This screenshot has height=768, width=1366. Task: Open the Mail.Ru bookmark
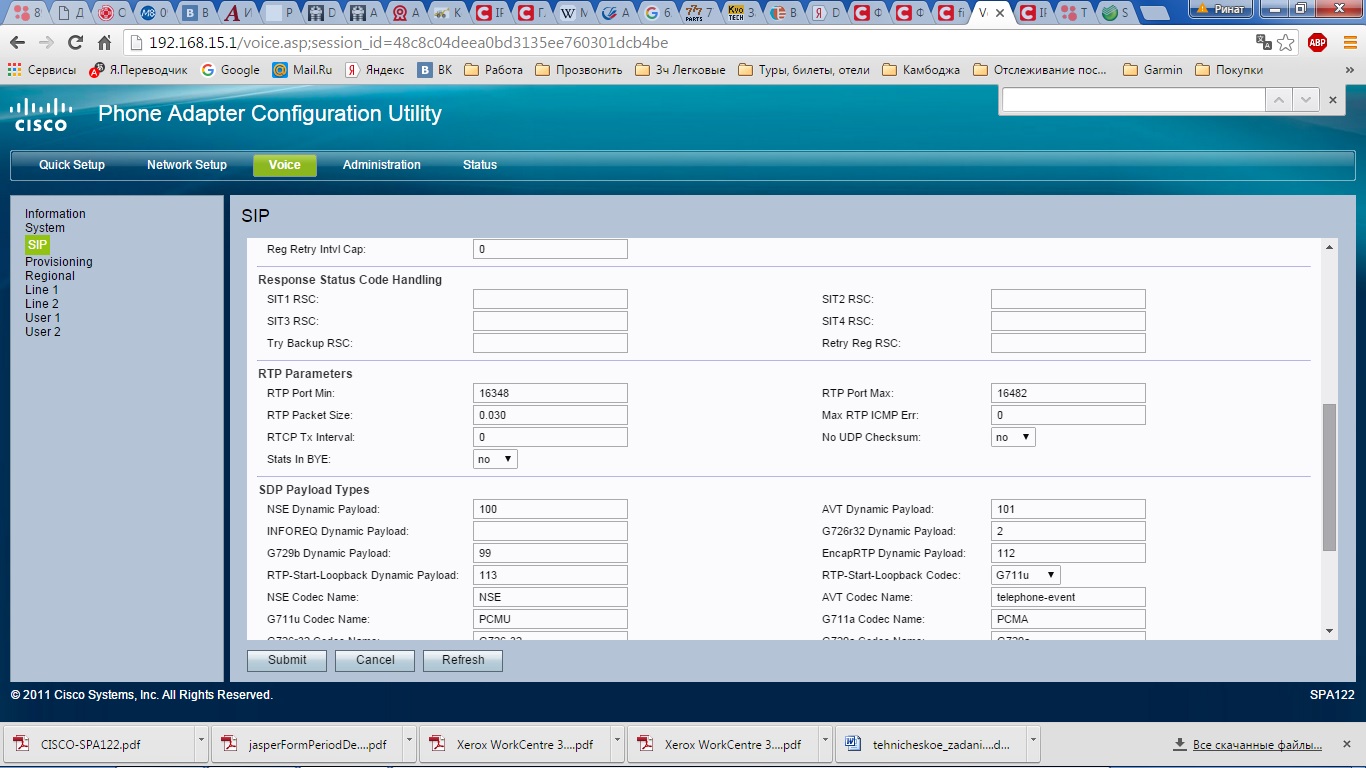pos(302,70)
